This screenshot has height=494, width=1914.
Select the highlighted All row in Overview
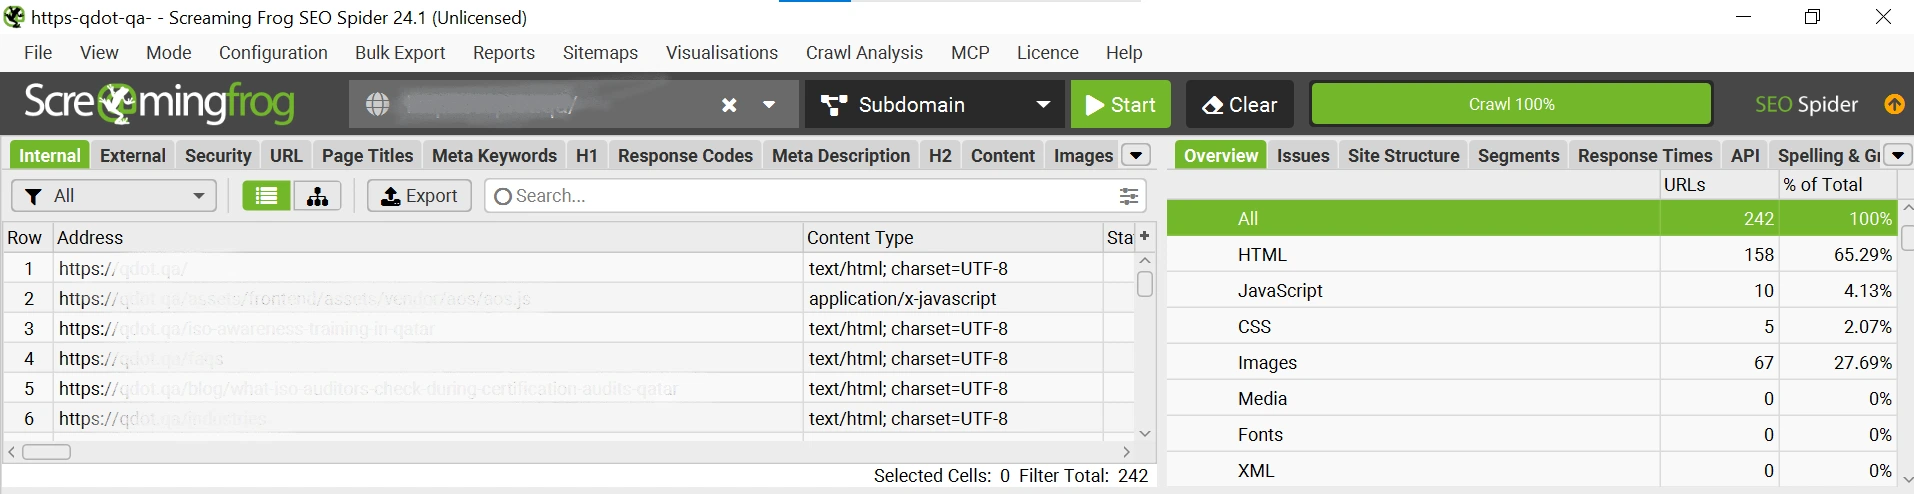point(1531,218)
